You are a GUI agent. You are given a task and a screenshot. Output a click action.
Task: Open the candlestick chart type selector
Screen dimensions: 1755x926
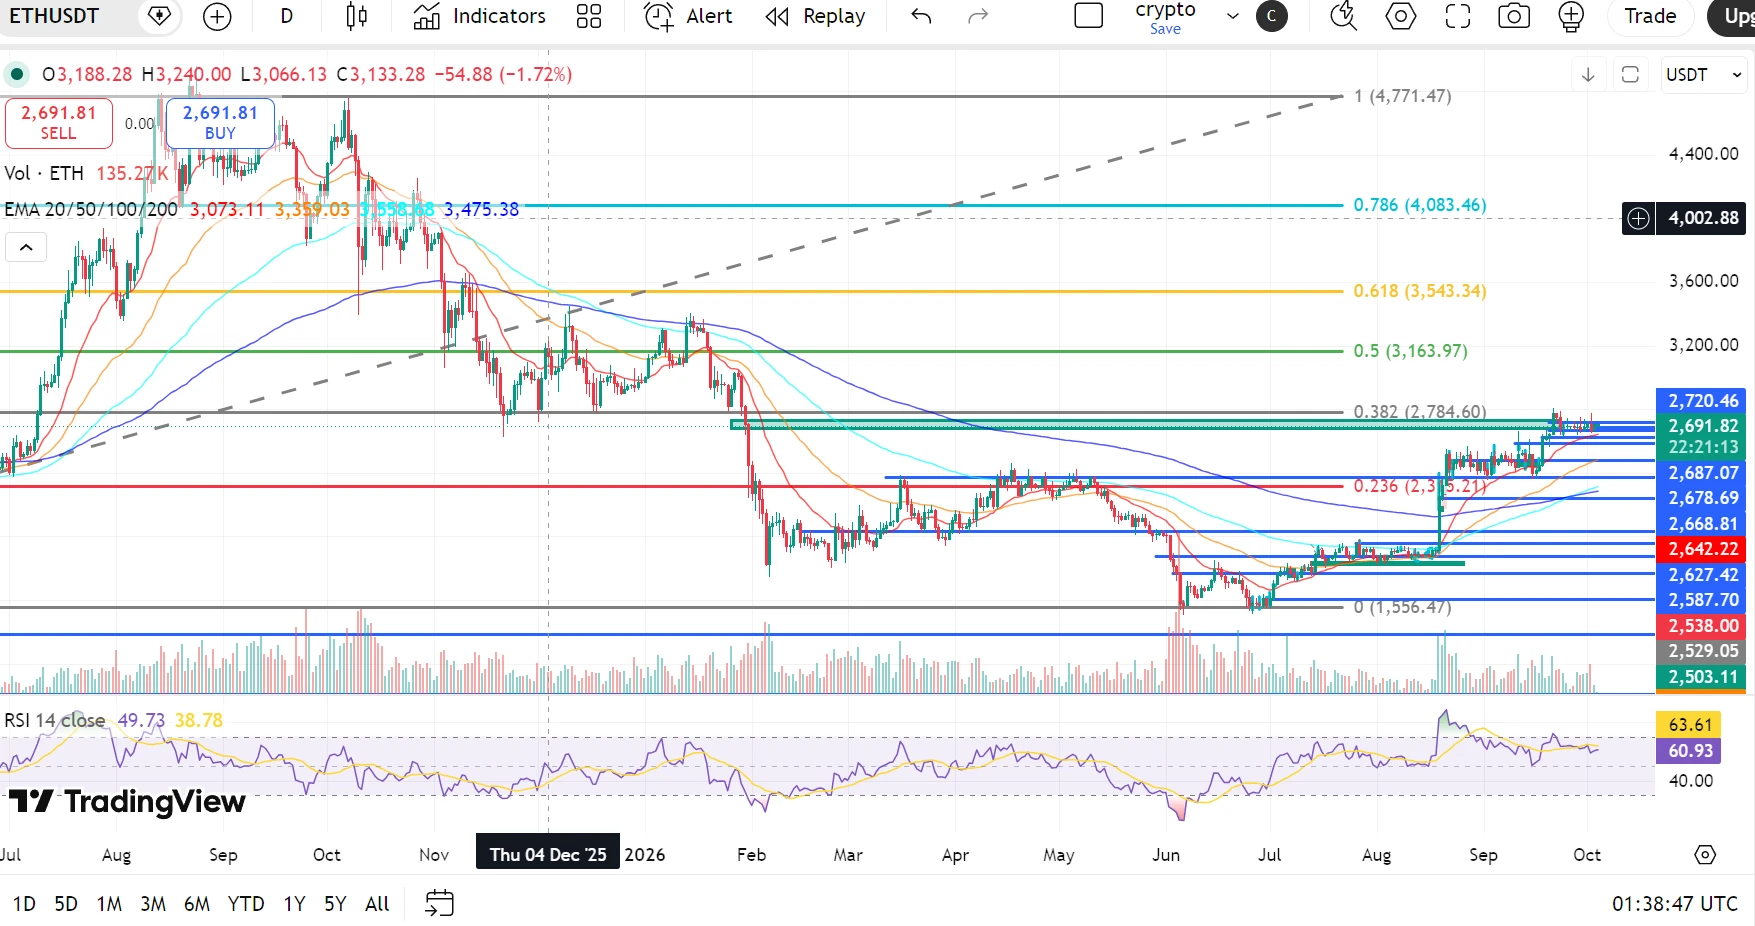(356, 16)
